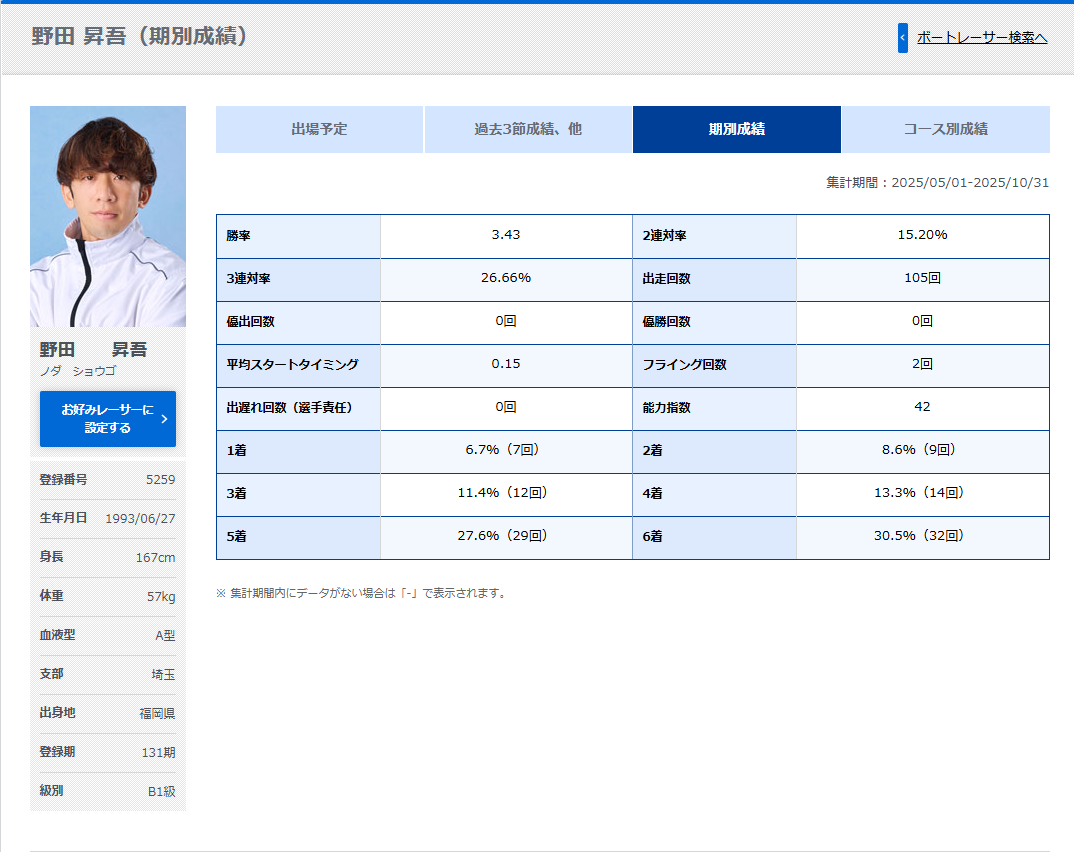Select the 期別成績 tab
Viewport: 1074px width, 852px height.
pos(737,129)
